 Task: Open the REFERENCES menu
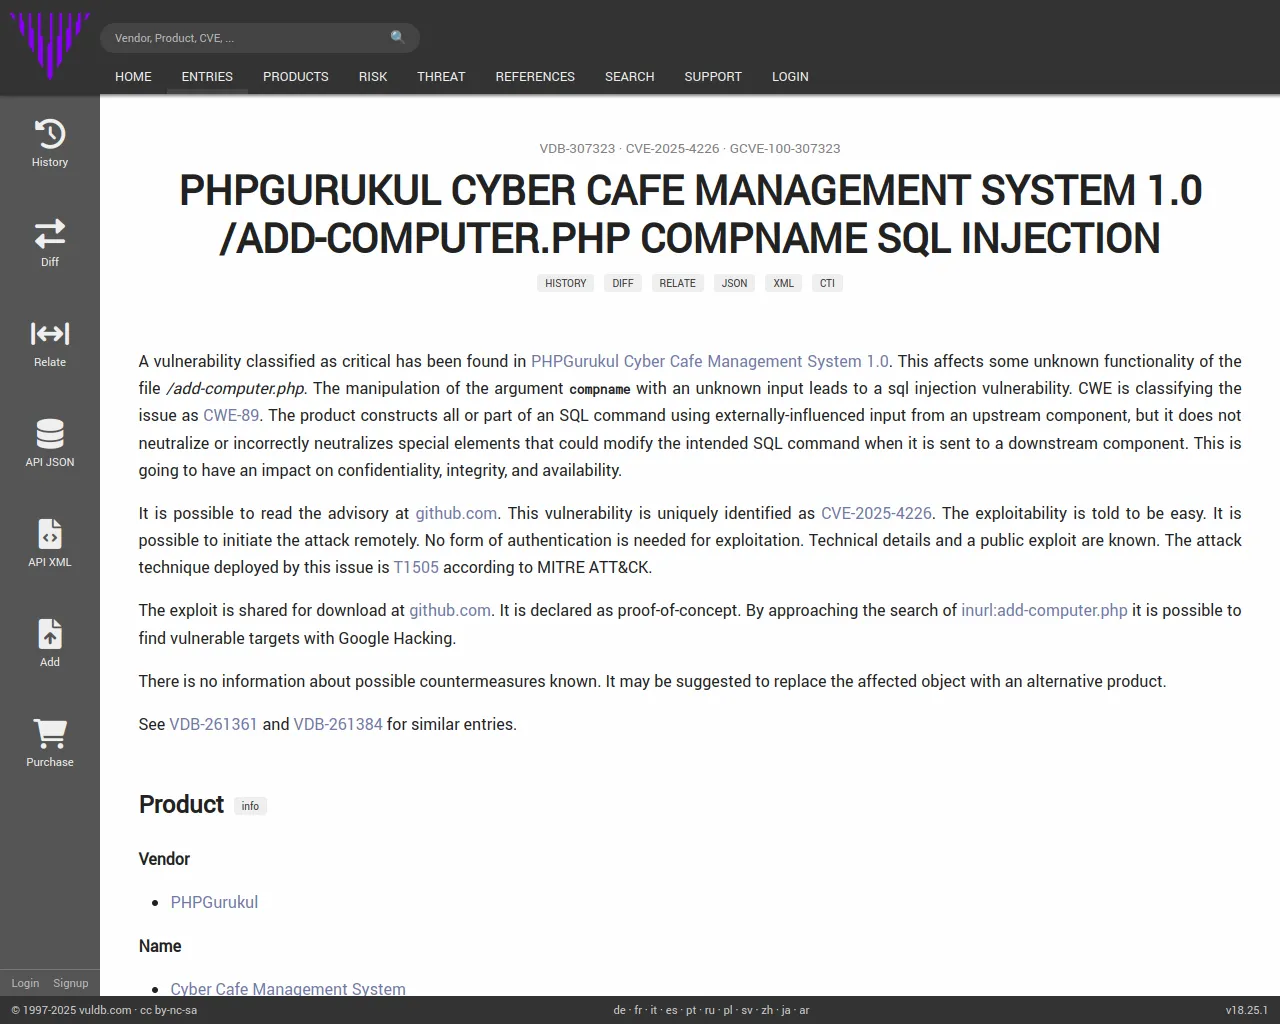pyautogui.click(x=535, y=77)
